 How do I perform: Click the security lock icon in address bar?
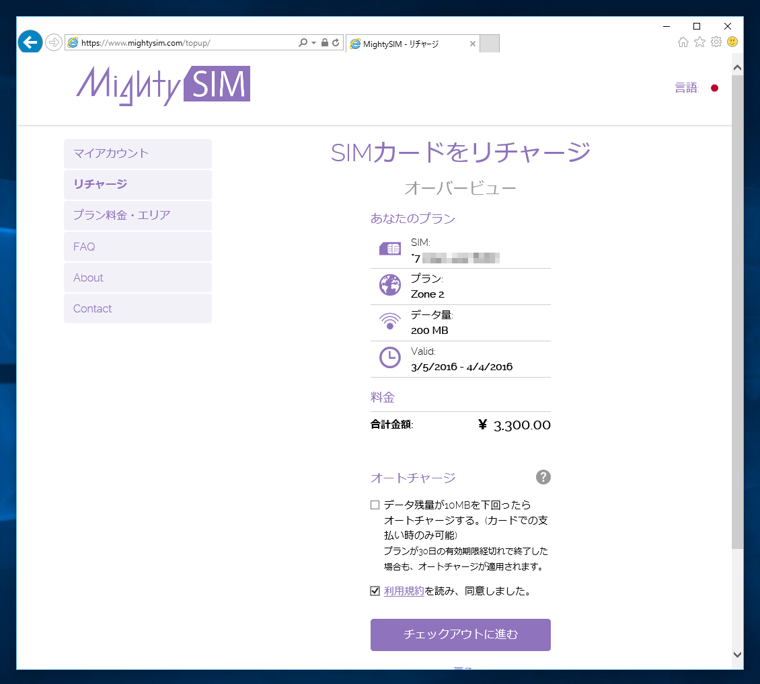(325, 43)
